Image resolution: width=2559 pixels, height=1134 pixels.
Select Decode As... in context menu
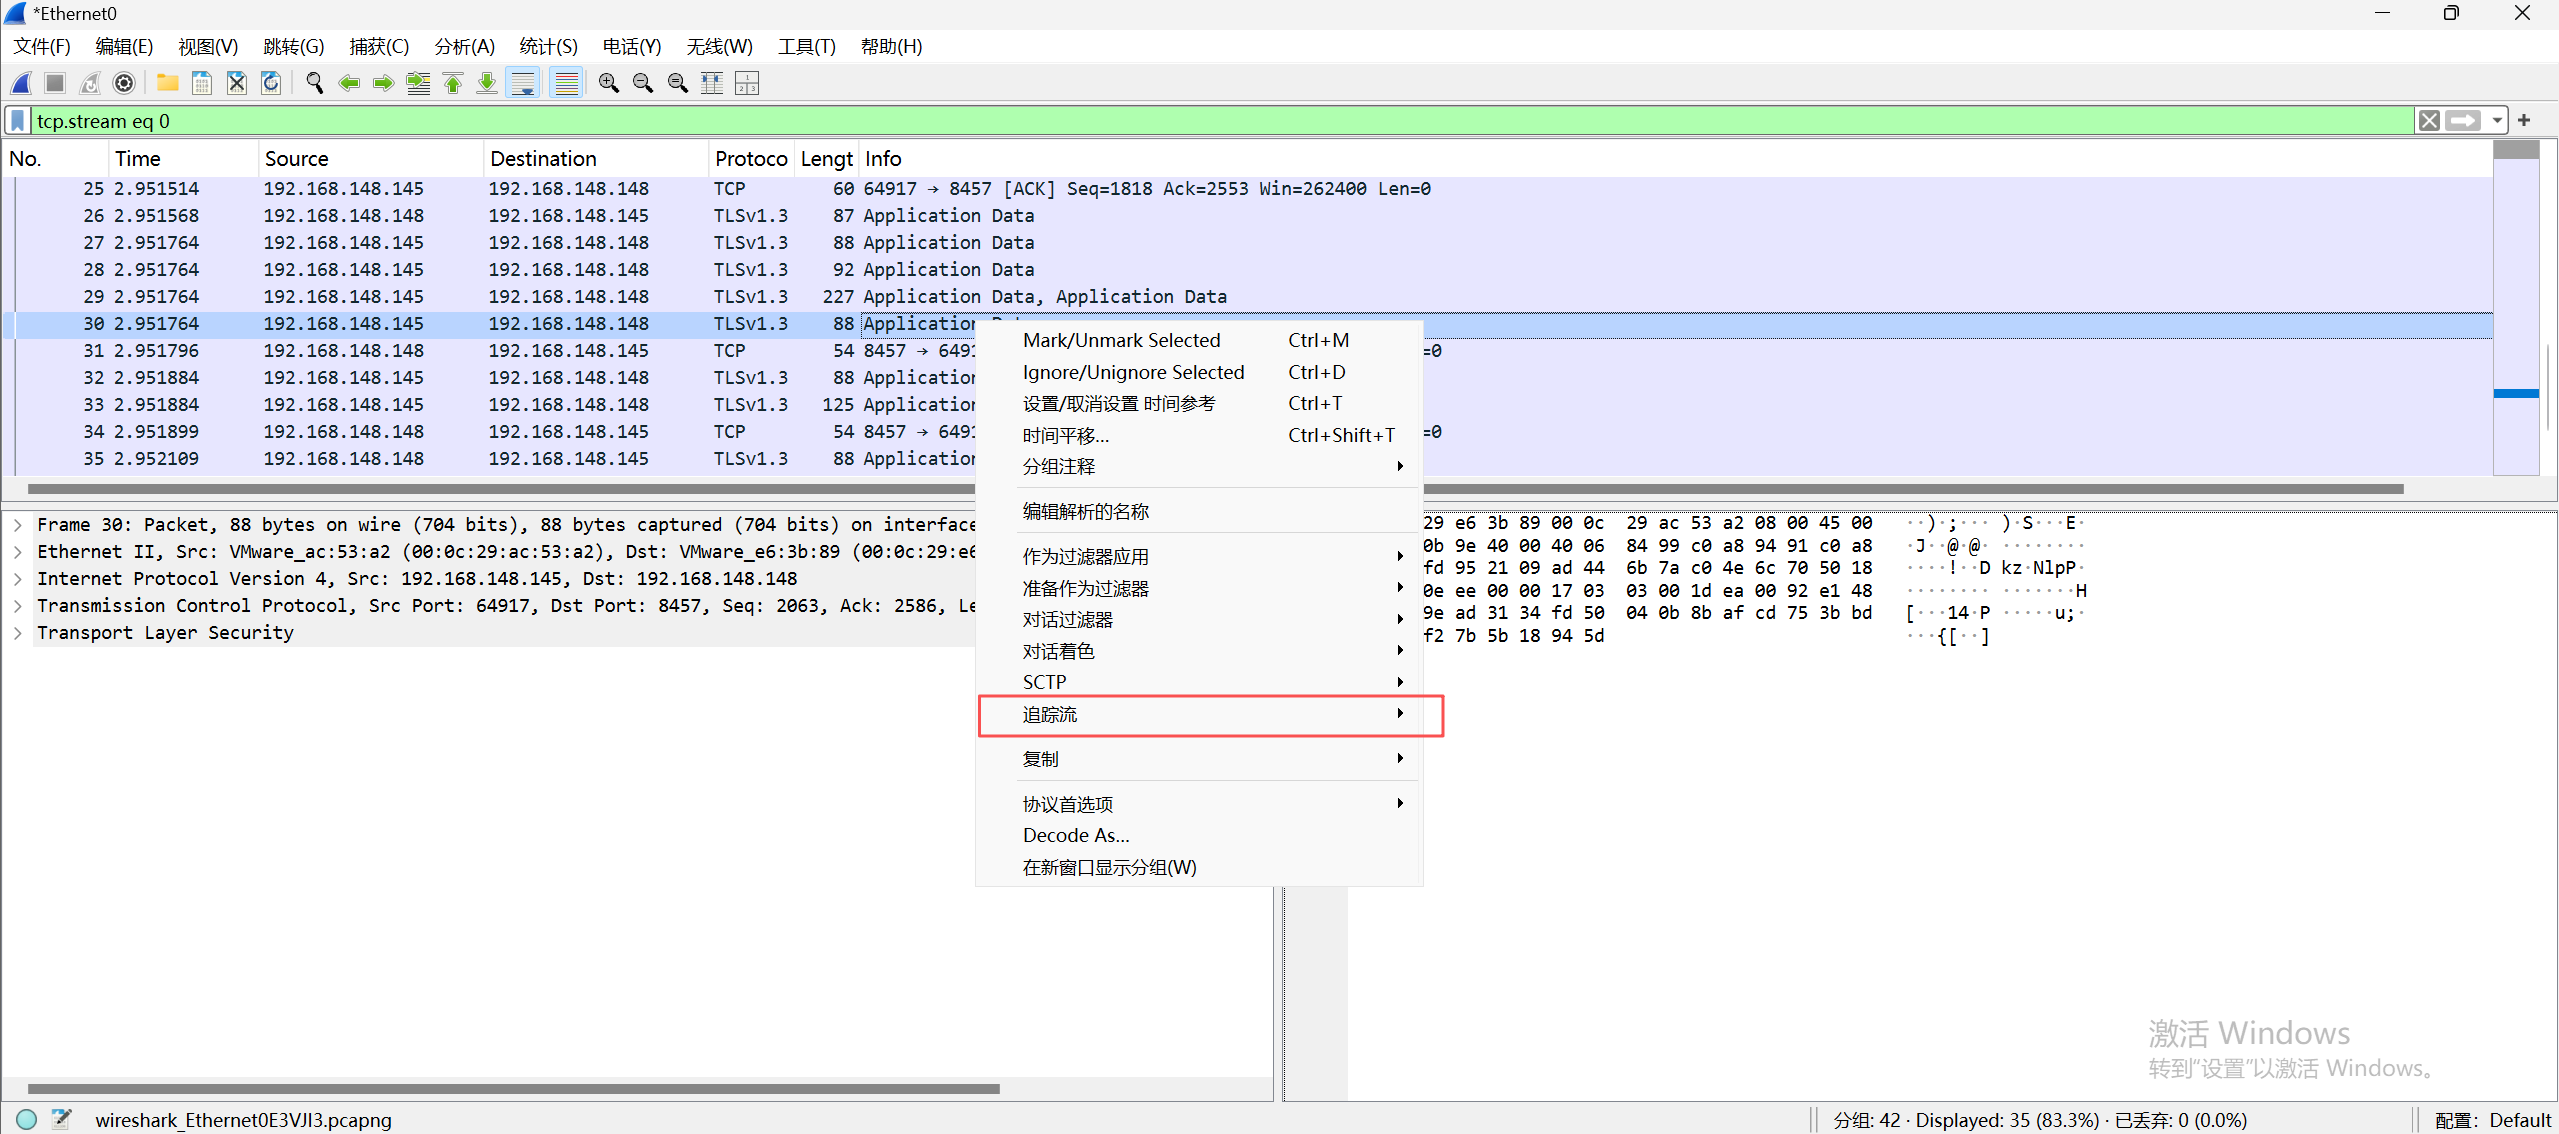pos(1075,836)
